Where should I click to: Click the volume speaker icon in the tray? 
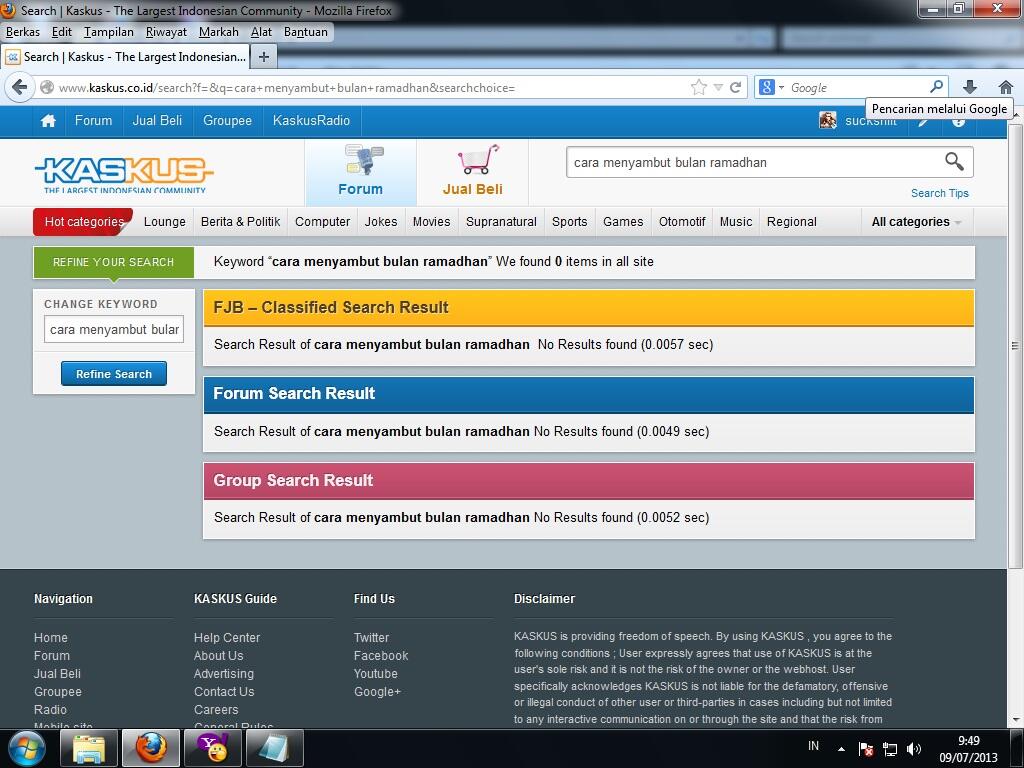[914, 749]
